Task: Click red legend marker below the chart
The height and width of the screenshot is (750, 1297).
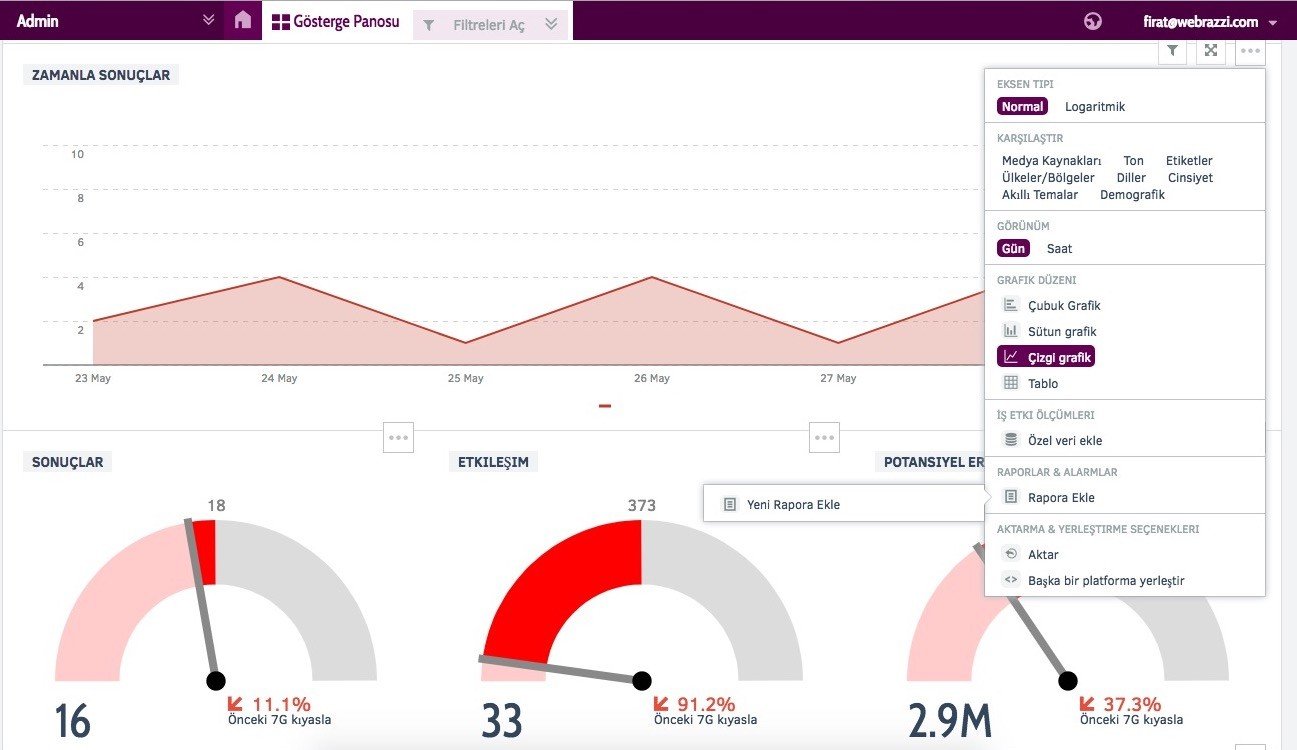Action: point(605,406)
